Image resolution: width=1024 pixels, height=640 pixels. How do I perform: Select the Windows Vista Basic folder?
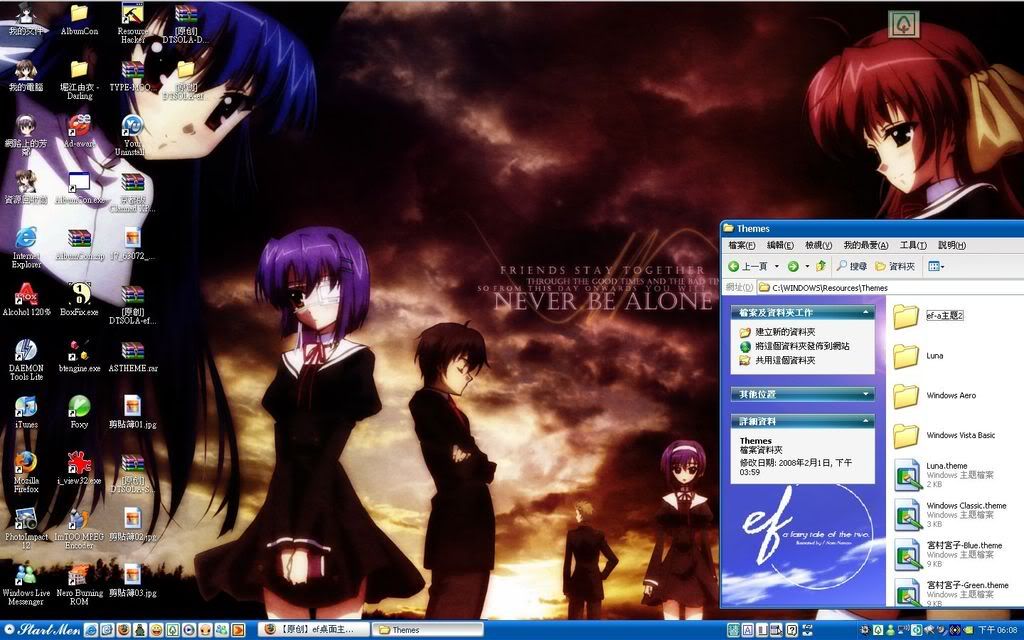(944, 436)
